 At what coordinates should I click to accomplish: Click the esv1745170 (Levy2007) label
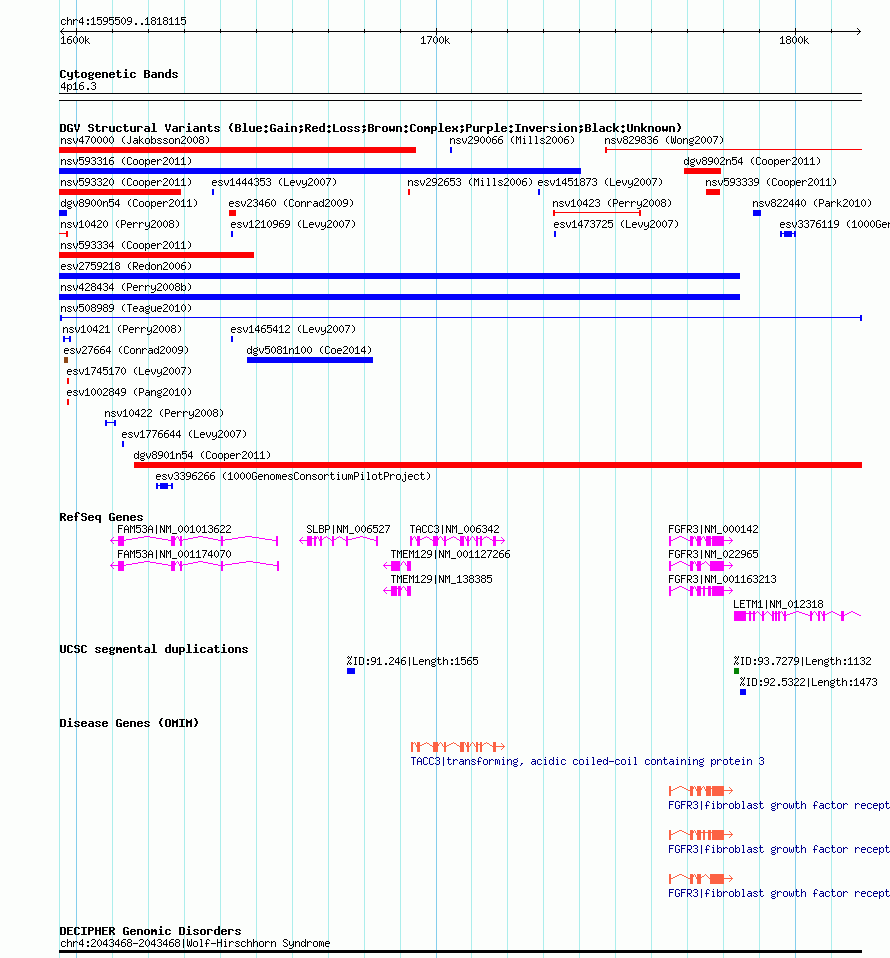[129, 371]
